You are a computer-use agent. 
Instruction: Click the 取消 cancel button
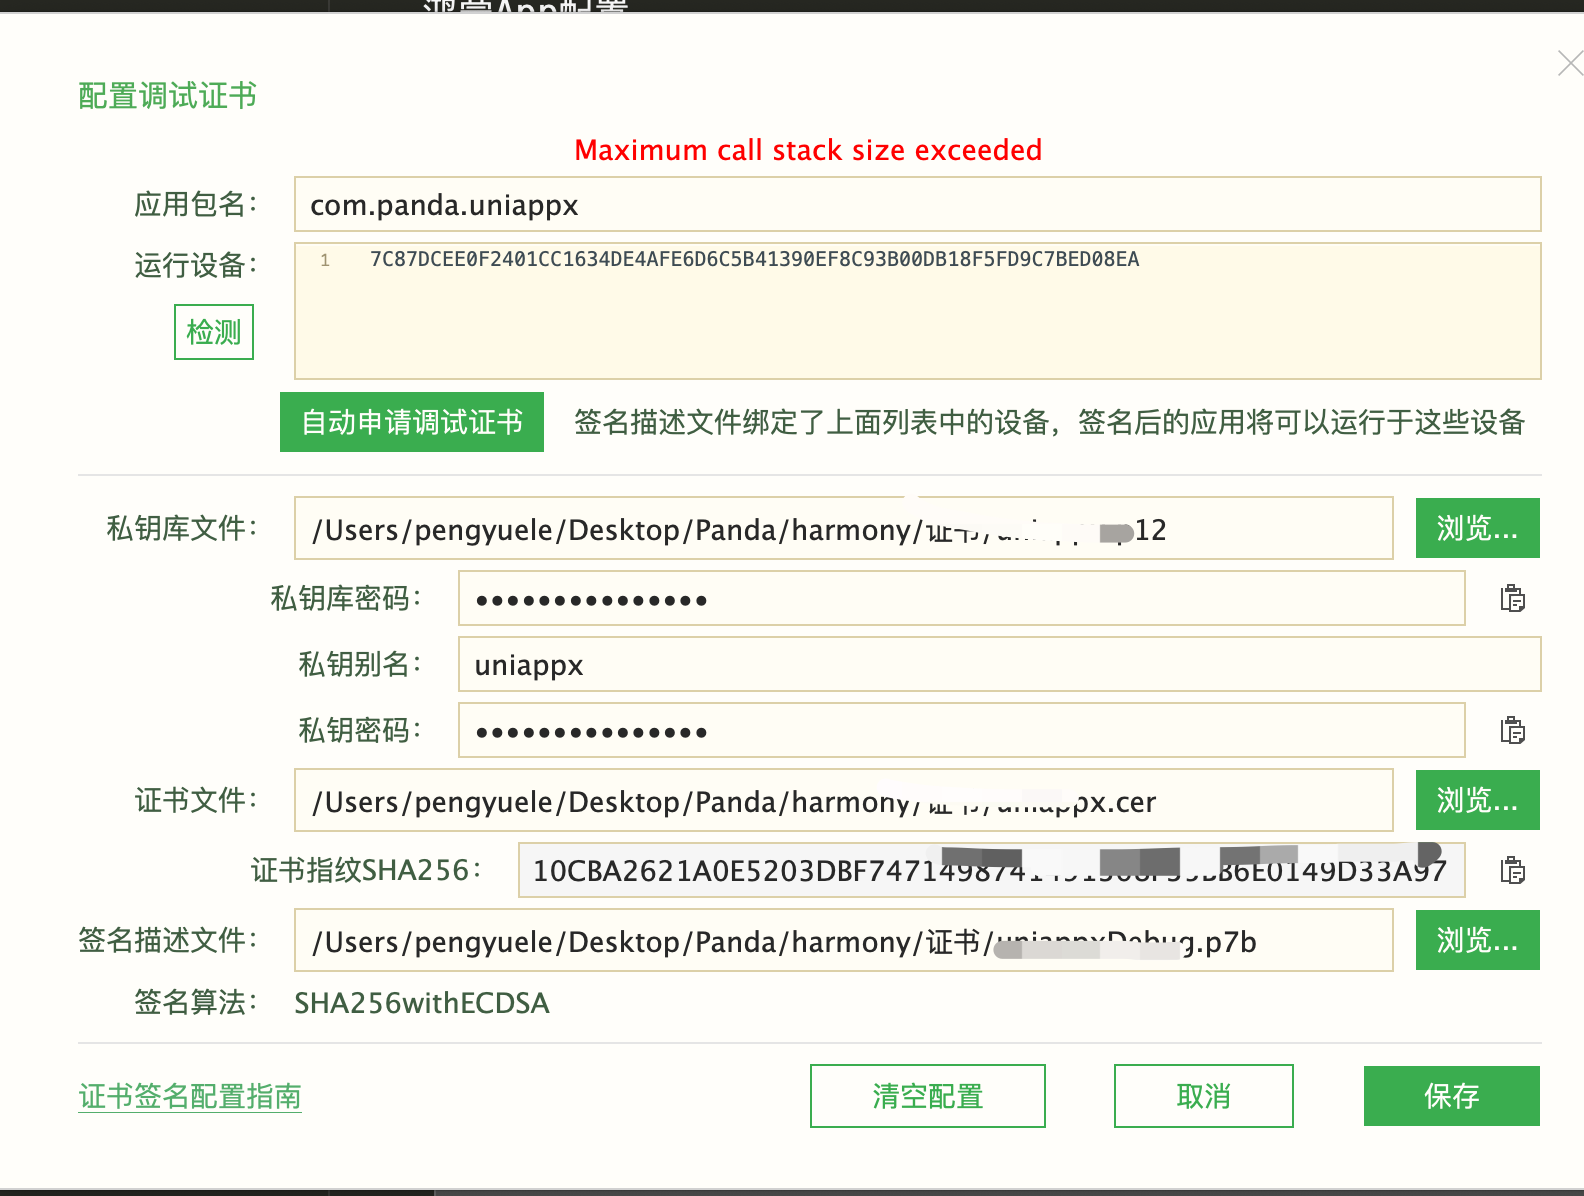(1203, 1096)
